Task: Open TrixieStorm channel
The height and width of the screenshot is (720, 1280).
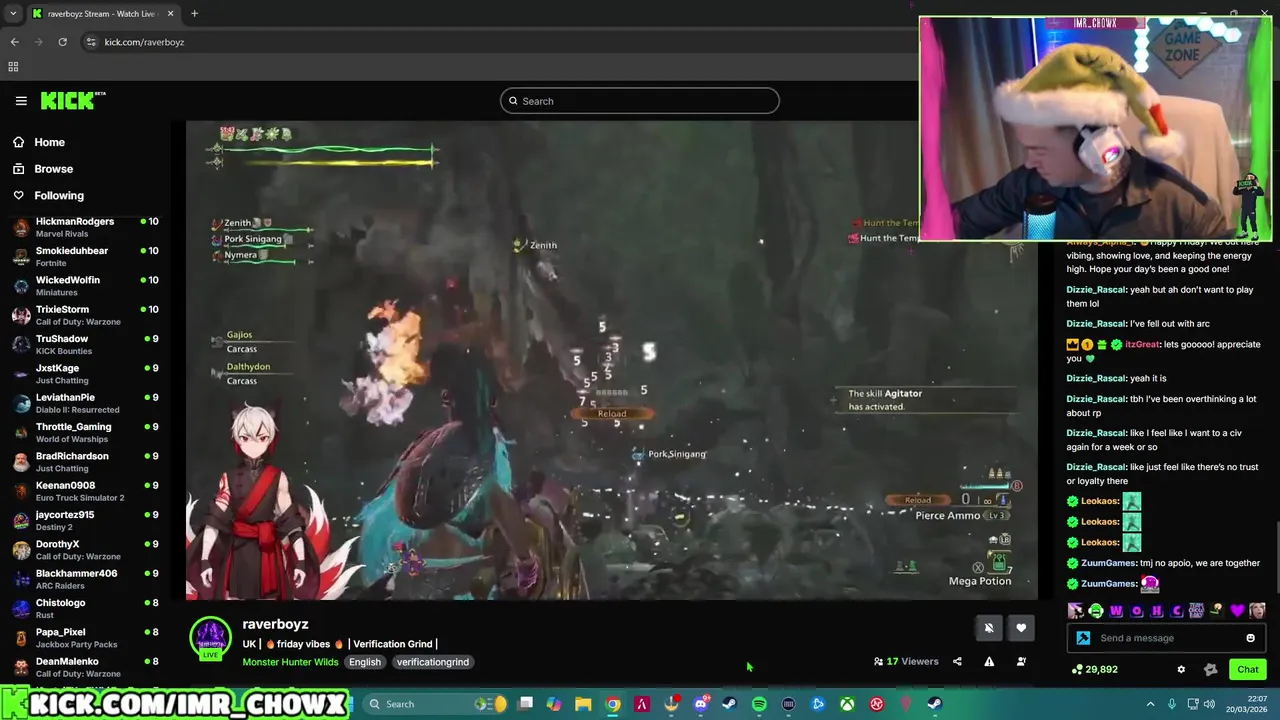Action: point(85,315)
